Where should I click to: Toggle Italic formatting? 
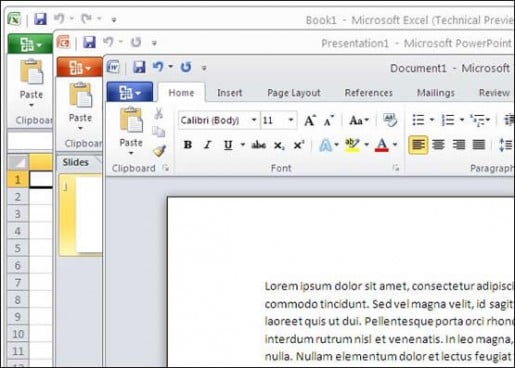(x=208, y=145)
